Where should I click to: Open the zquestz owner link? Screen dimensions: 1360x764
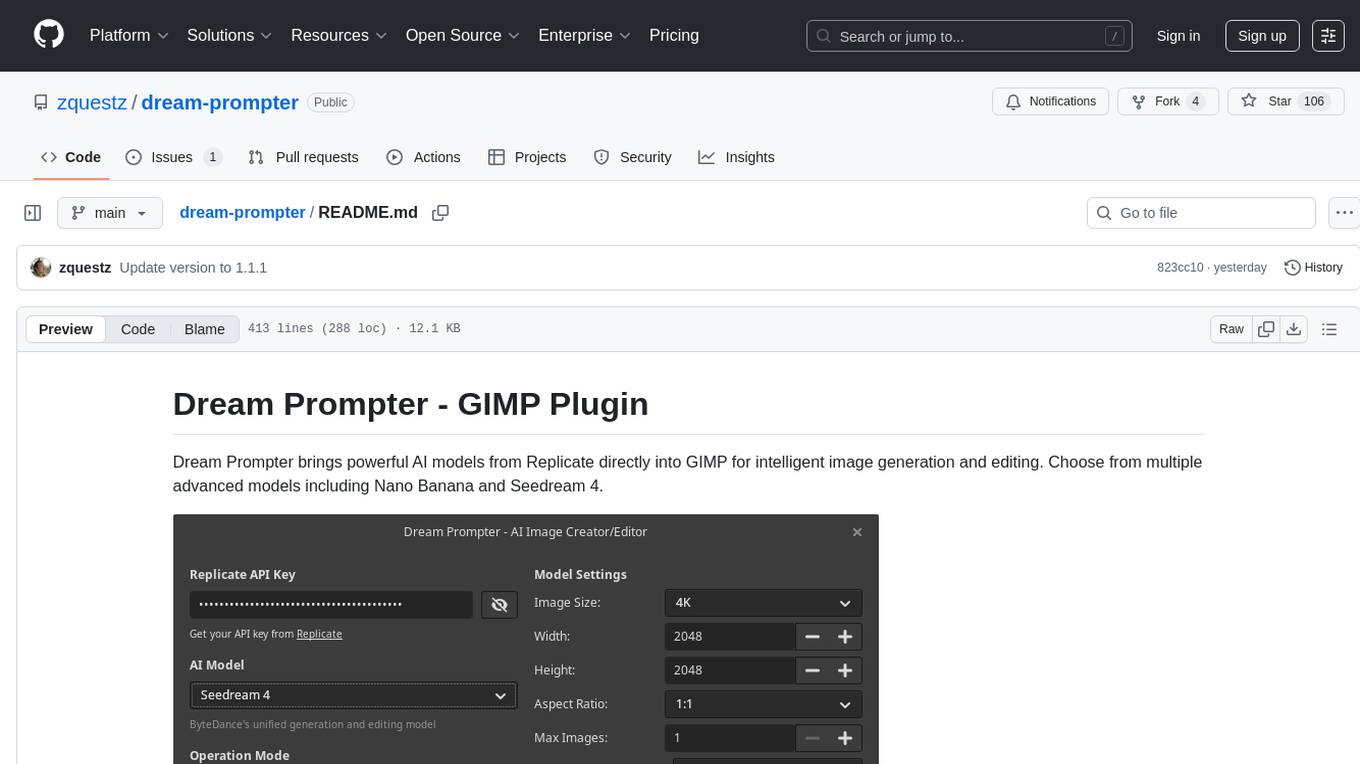(x=92, y=103)
